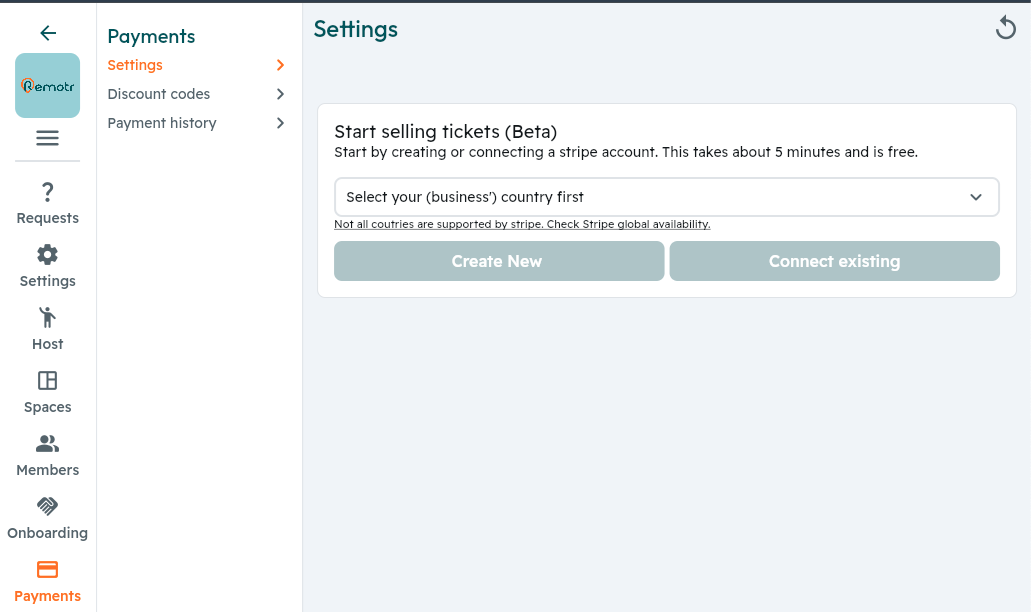
Task: Select Discount codes menu item
Action: 196,94
